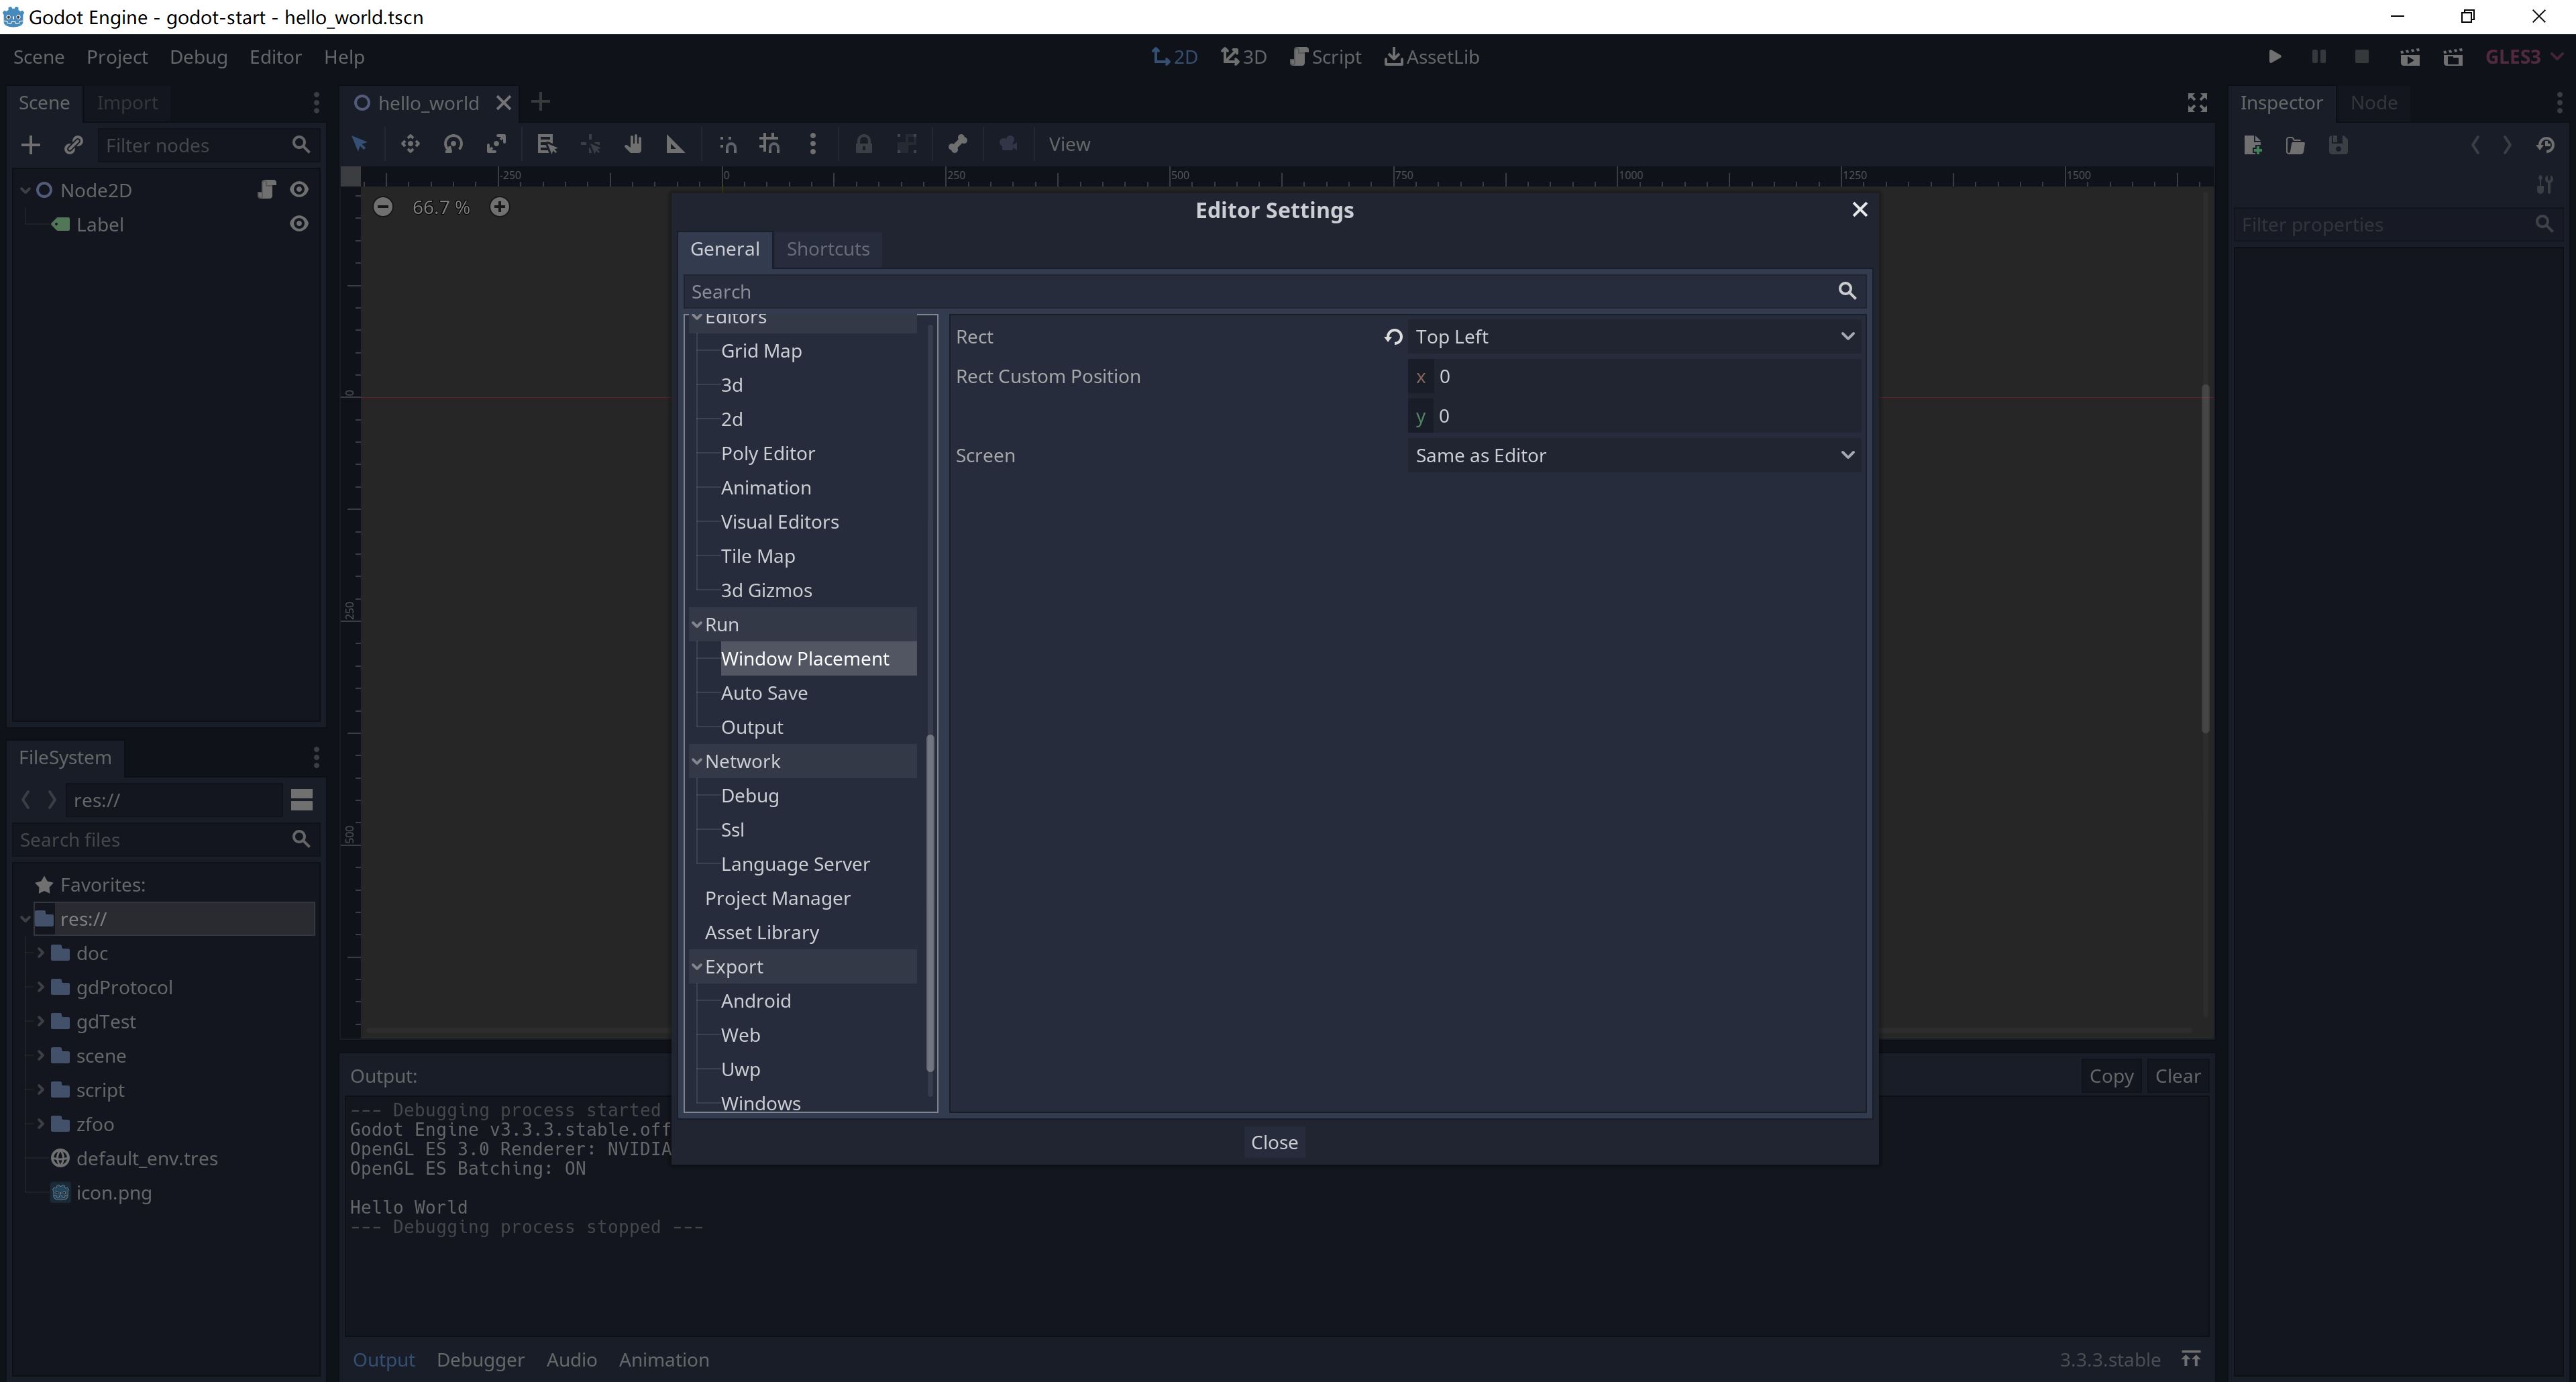Select the Move Mode tool
2576x1382 pixels.
(x=410, y=144)
